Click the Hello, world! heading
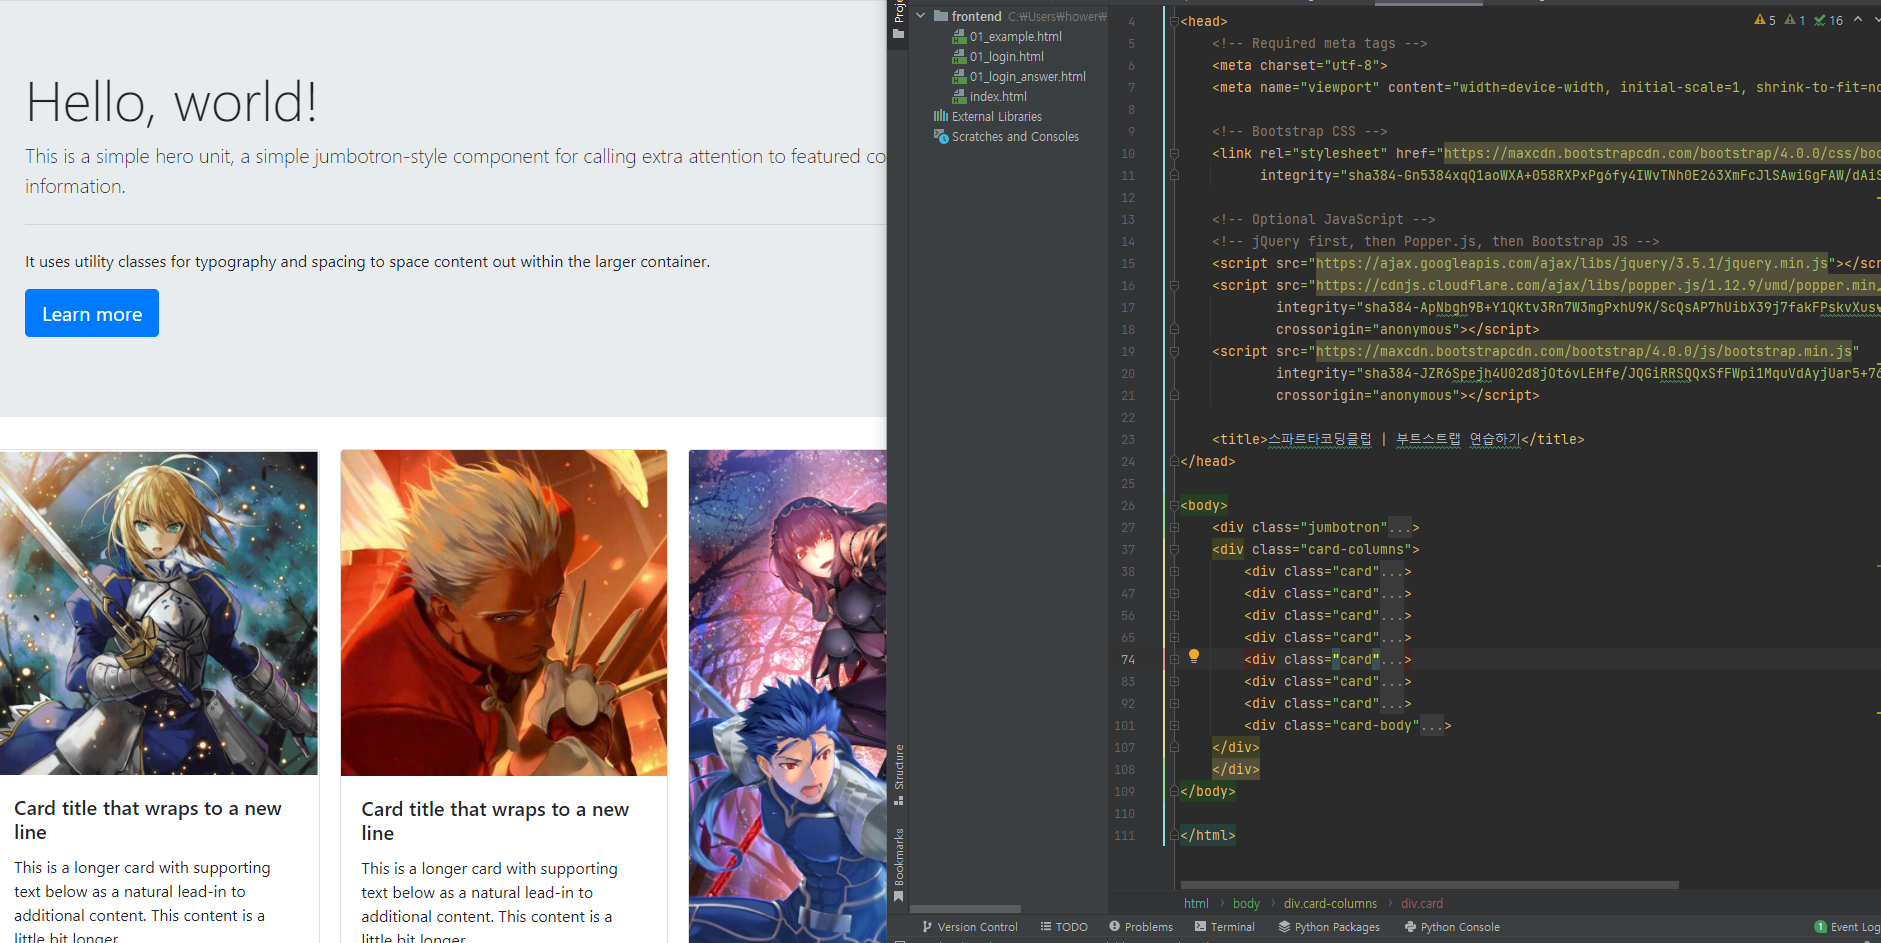This screenshot has width=1881, height=943. click(x=171, y=102)
